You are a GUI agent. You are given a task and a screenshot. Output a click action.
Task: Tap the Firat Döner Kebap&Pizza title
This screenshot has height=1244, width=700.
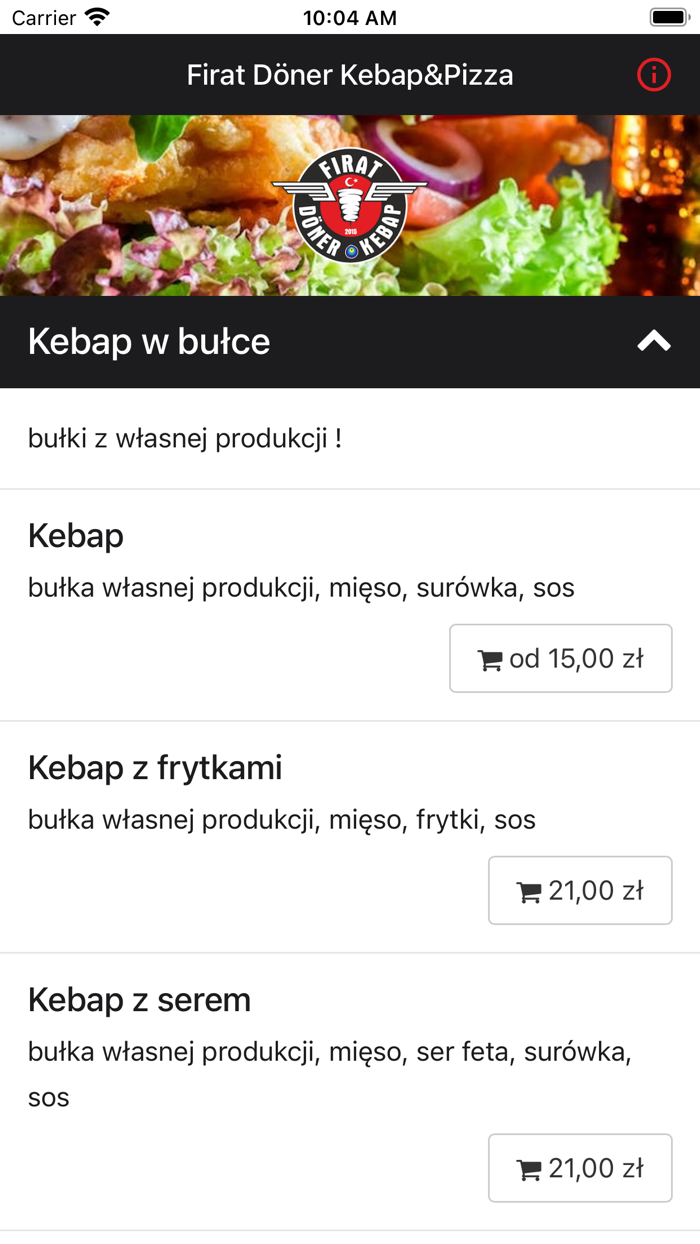point(350,75)
